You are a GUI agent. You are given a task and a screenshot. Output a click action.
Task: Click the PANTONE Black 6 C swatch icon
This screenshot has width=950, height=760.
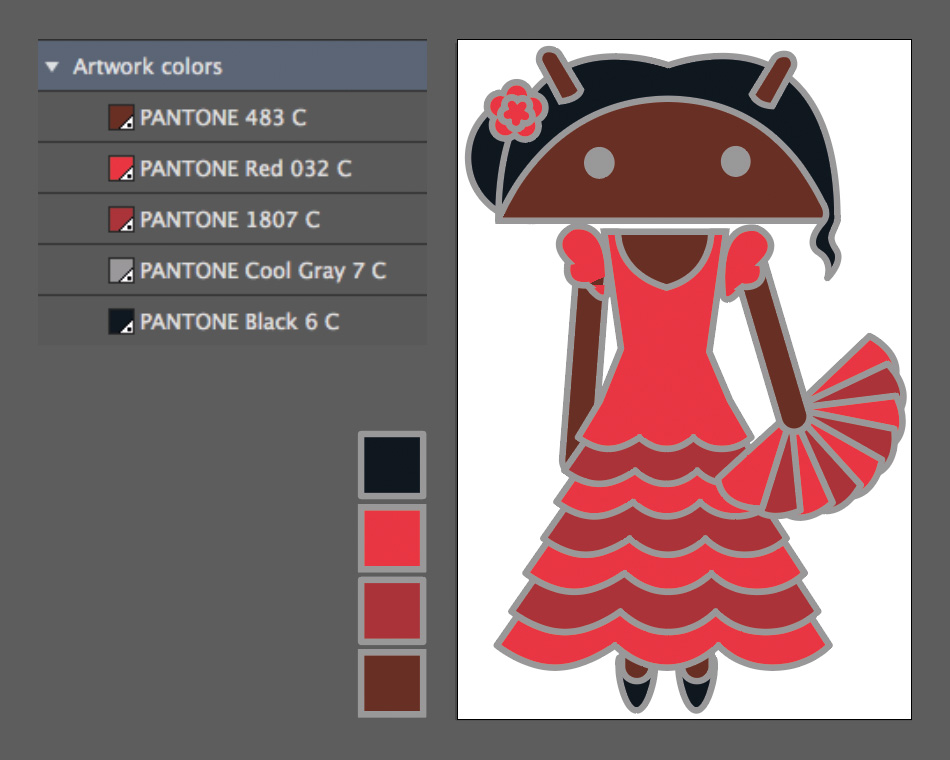coord(121,322)
